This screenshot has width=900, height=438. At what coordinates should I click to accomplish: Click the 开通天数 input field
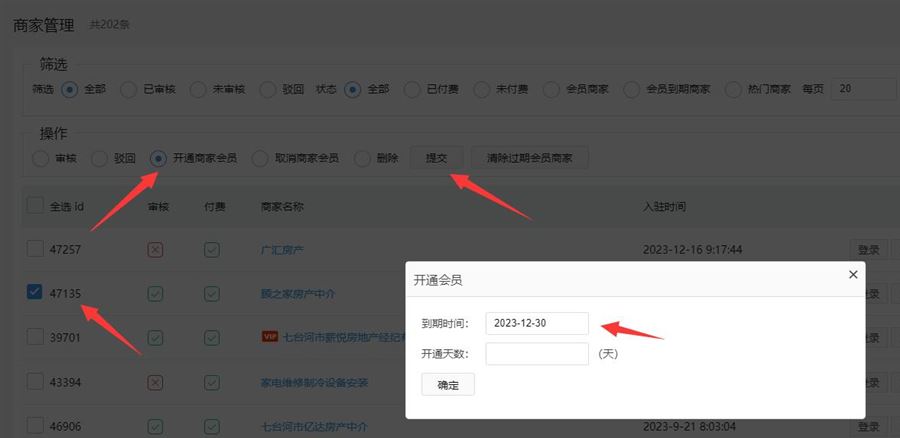pos(536,354)
